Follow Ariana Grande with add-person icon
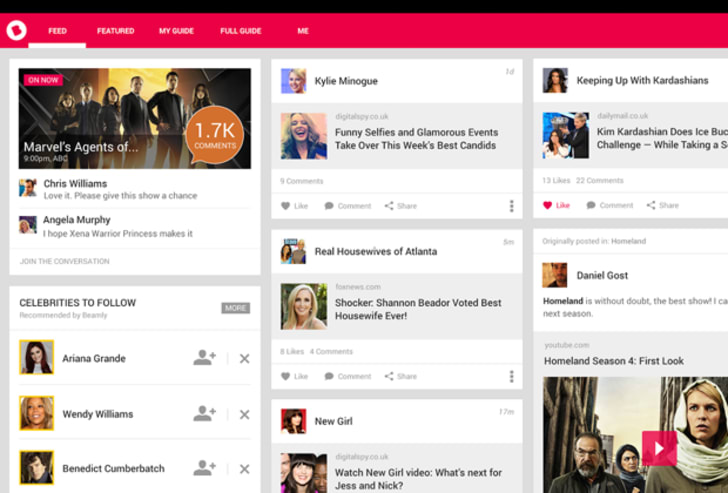Screen dimensions: 728x493 tap(205, 358)
